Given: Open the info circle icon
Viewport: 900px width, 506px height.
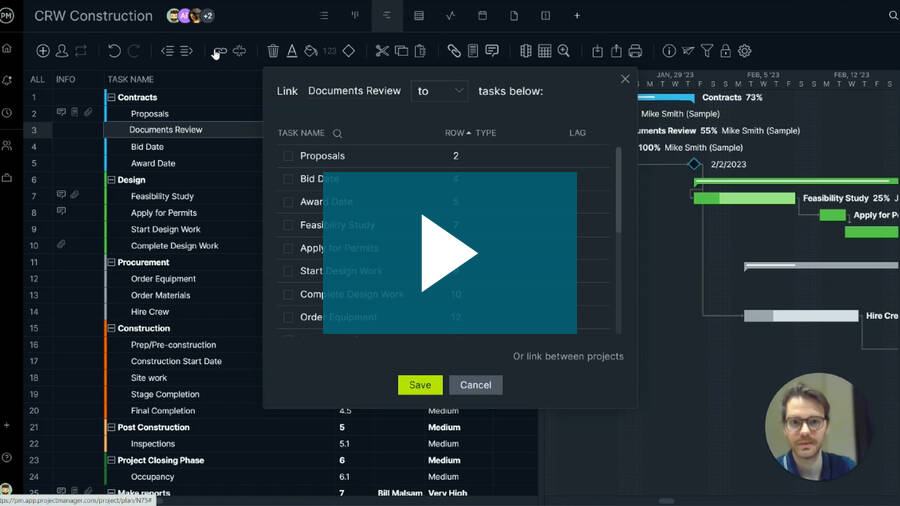Looking at the screenshot, I should [669, 51].
